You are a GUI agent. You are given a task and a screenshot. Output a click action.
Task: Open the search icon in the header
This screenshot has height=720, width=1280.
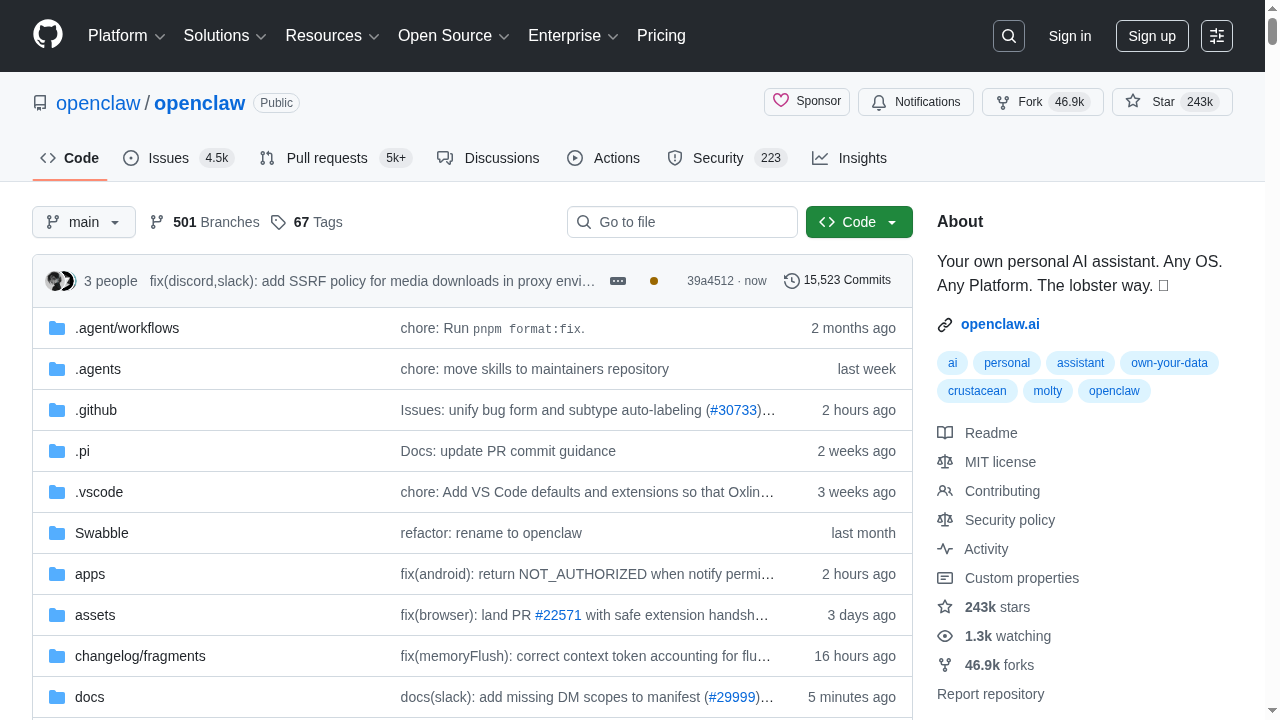pyautogui.click(x=1008, y=35)
